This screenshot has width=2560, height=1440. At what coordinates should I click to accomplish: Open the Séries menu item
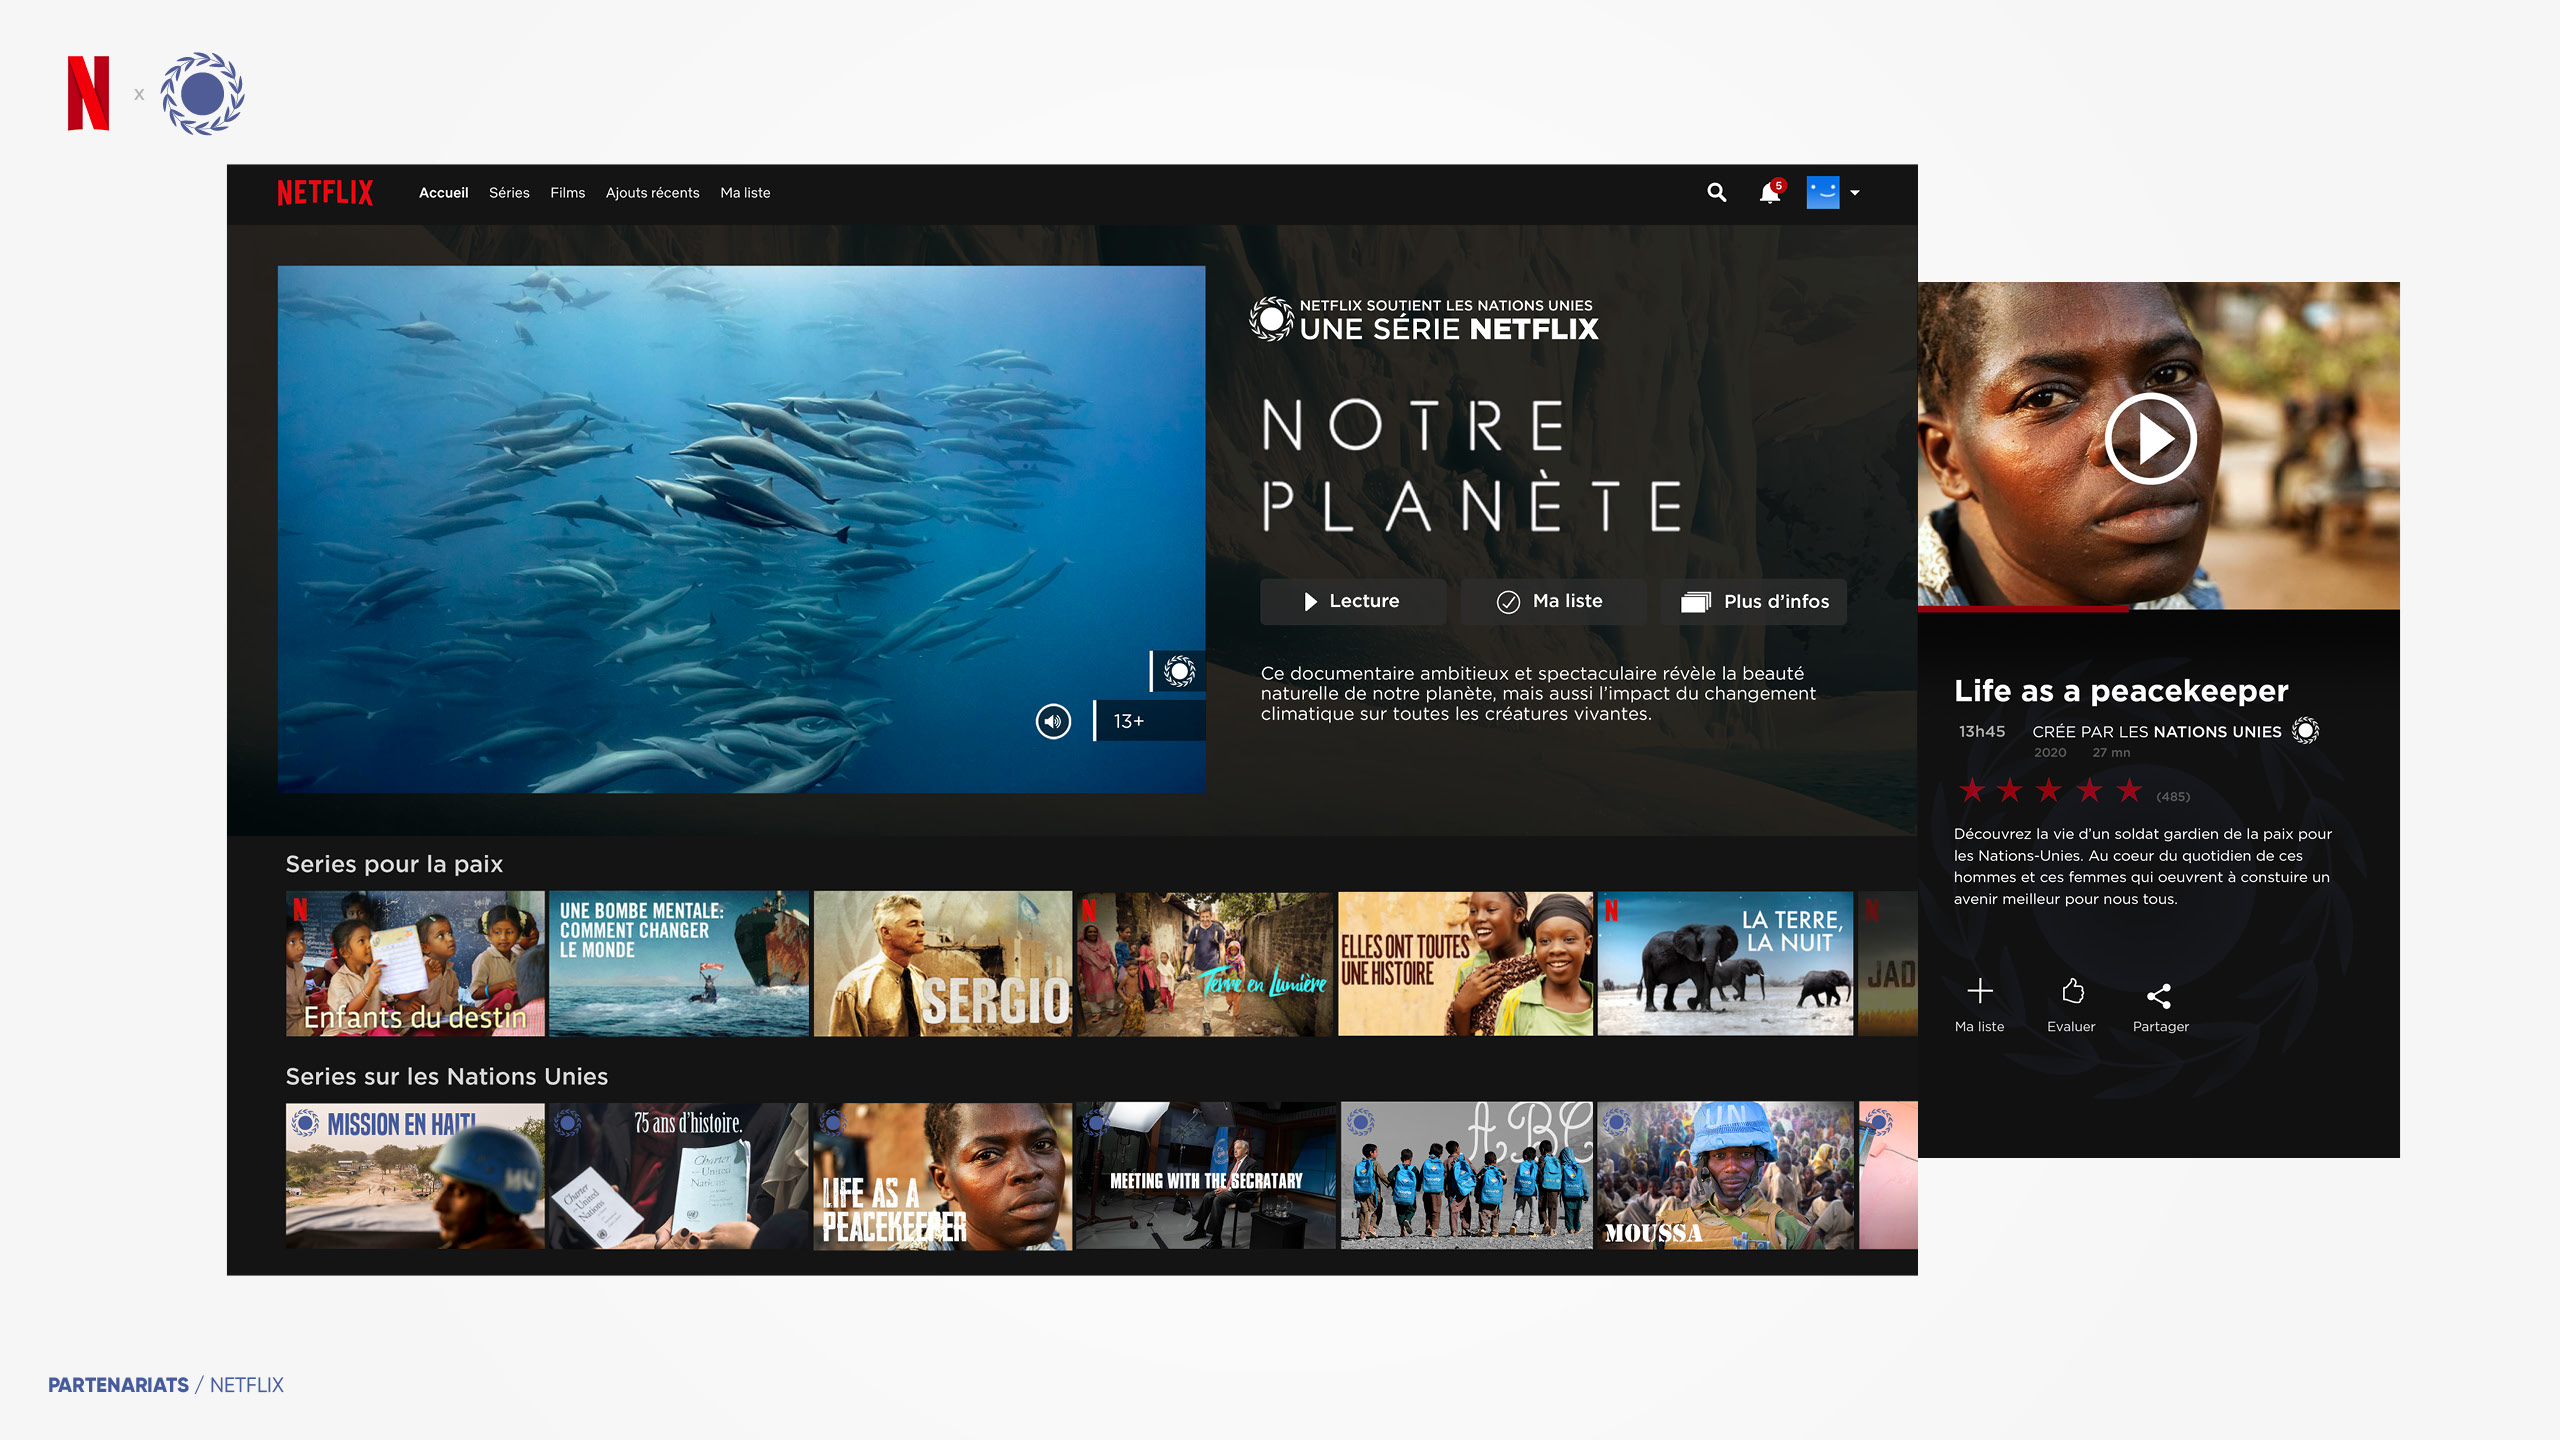coord(509,193)
